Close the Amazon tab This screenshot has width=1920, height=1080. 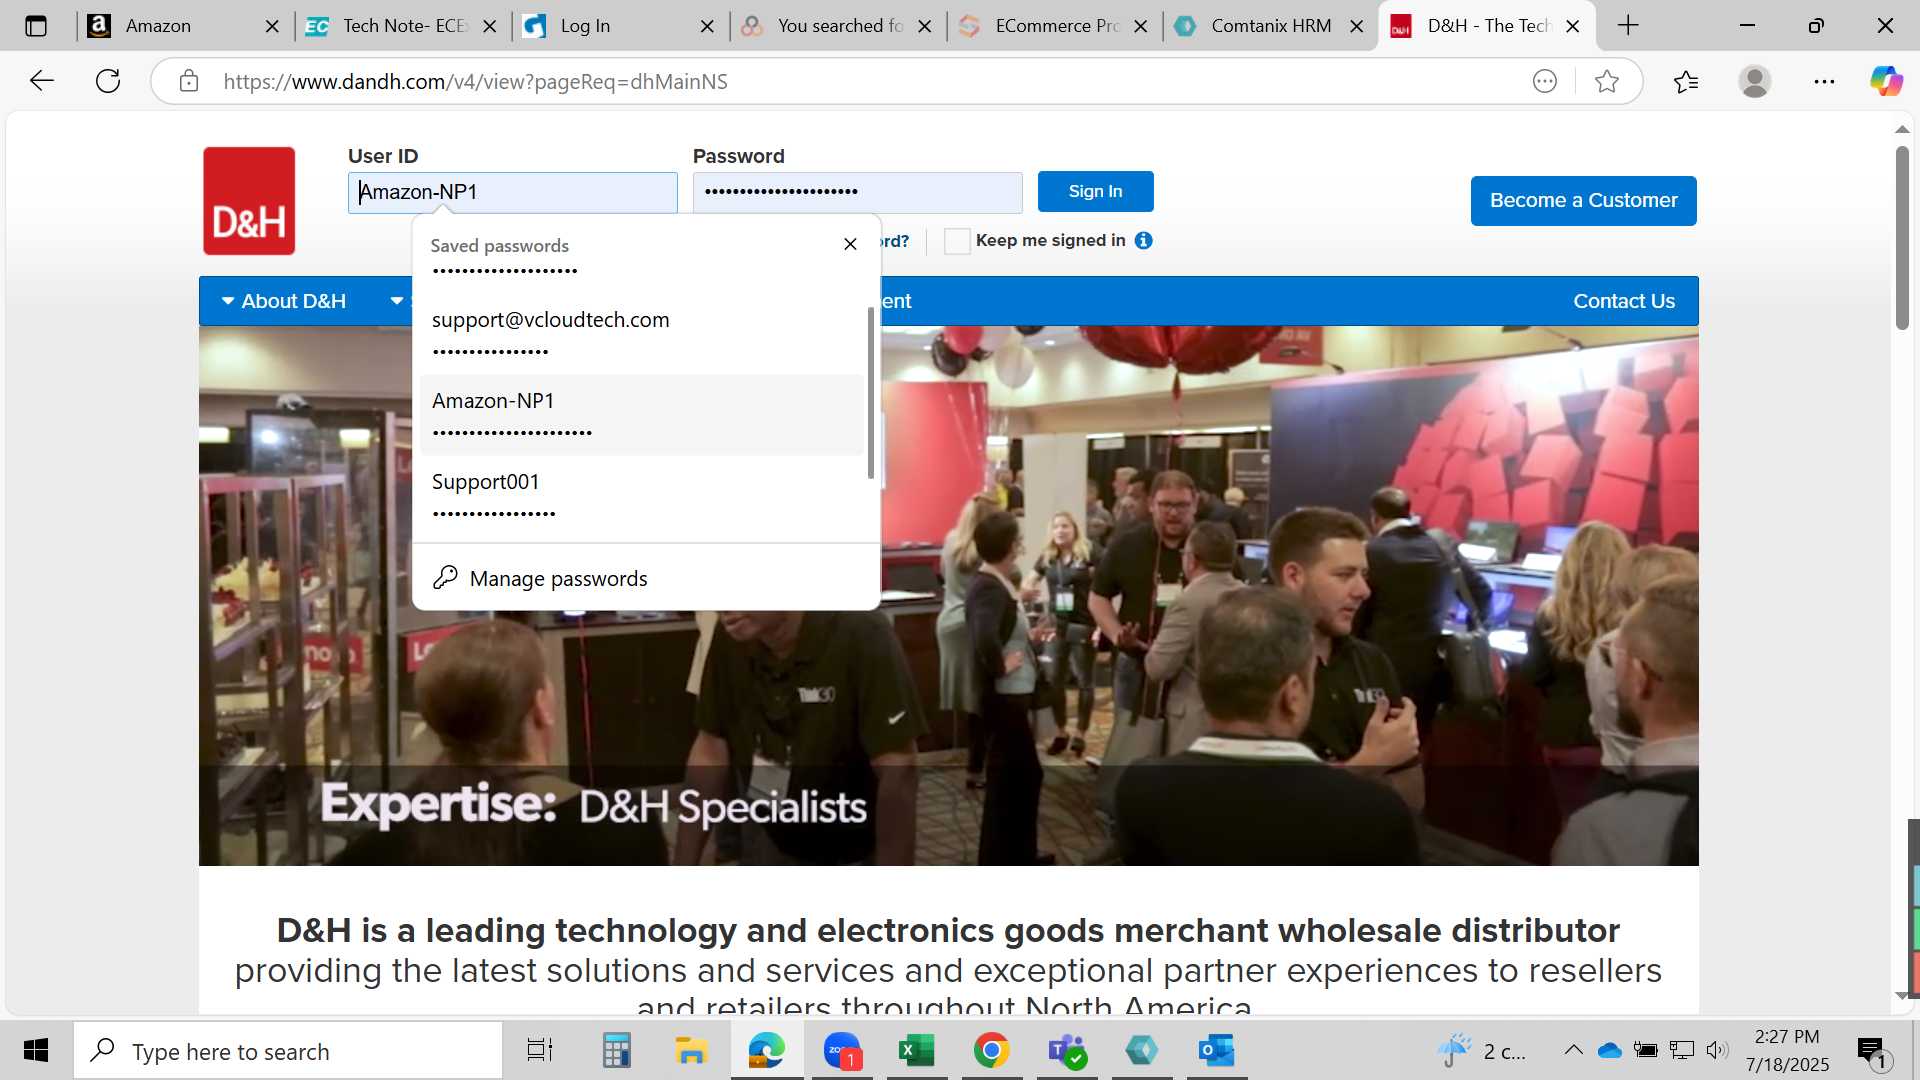[x=272, y=26]
